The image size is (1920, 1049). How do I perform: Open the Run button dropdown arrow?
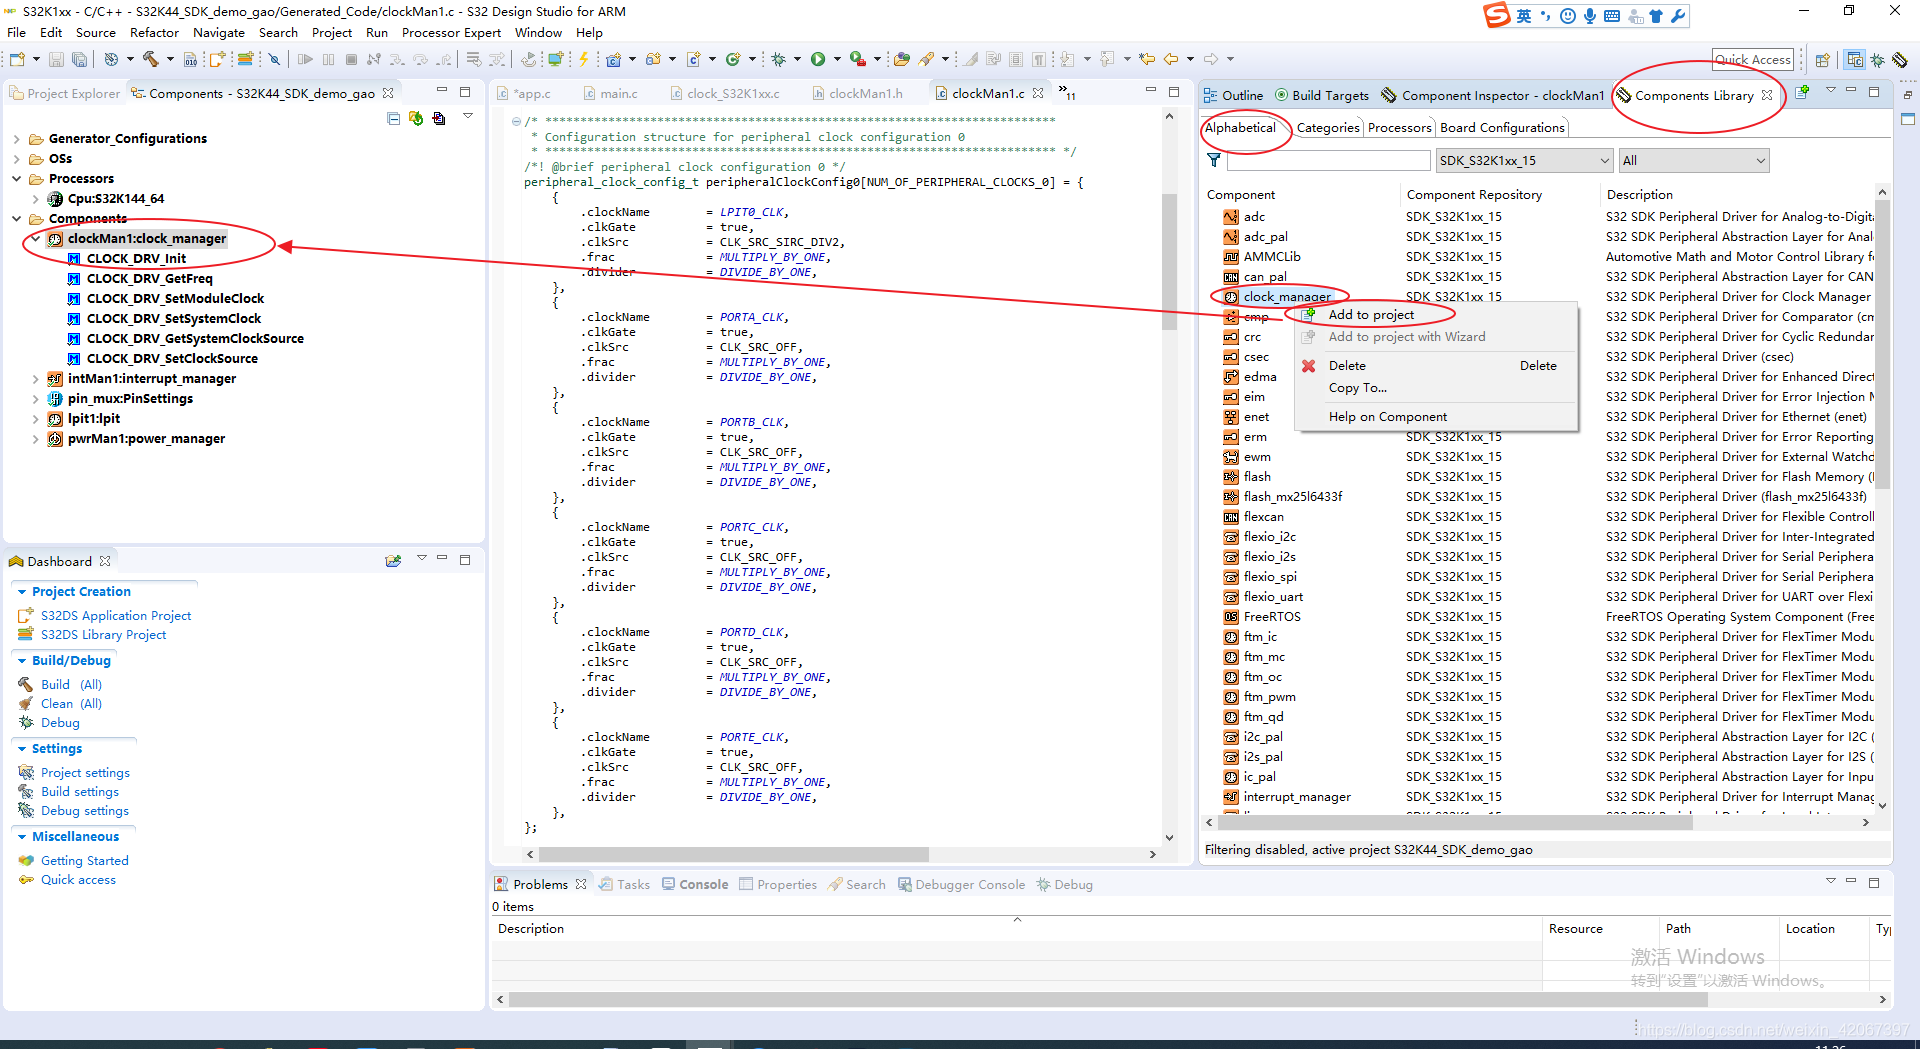coord(837,59)
